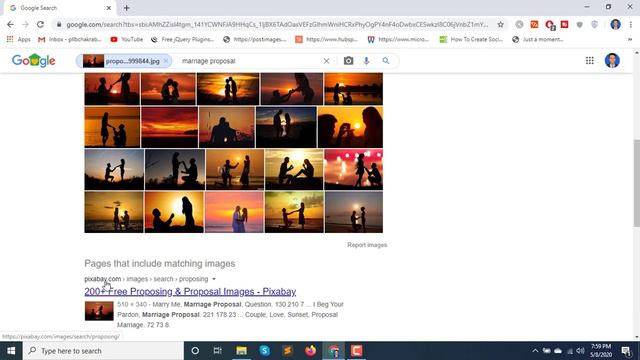Click the browser forward arrow
640x360 pixels.
25,24
